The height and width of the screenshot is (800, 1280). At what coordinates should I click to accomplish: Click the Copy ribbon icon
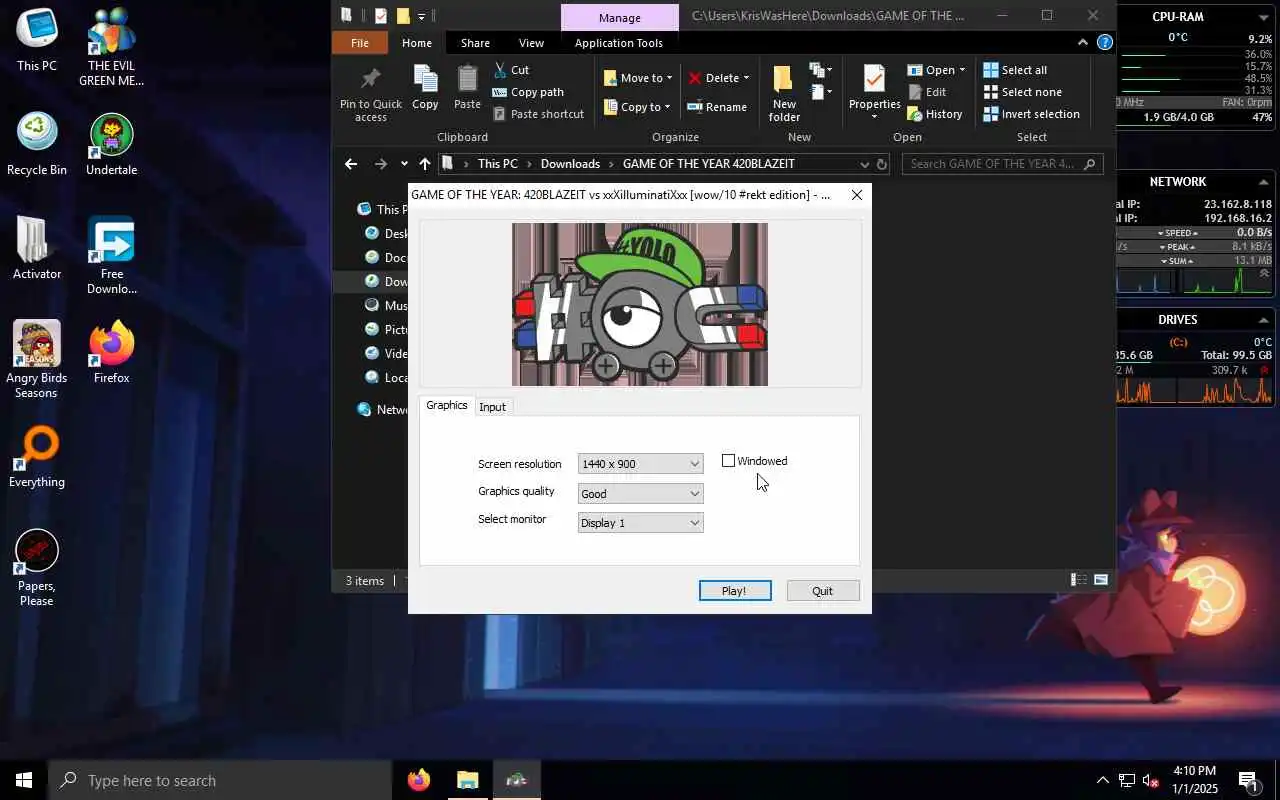point(425,88)
